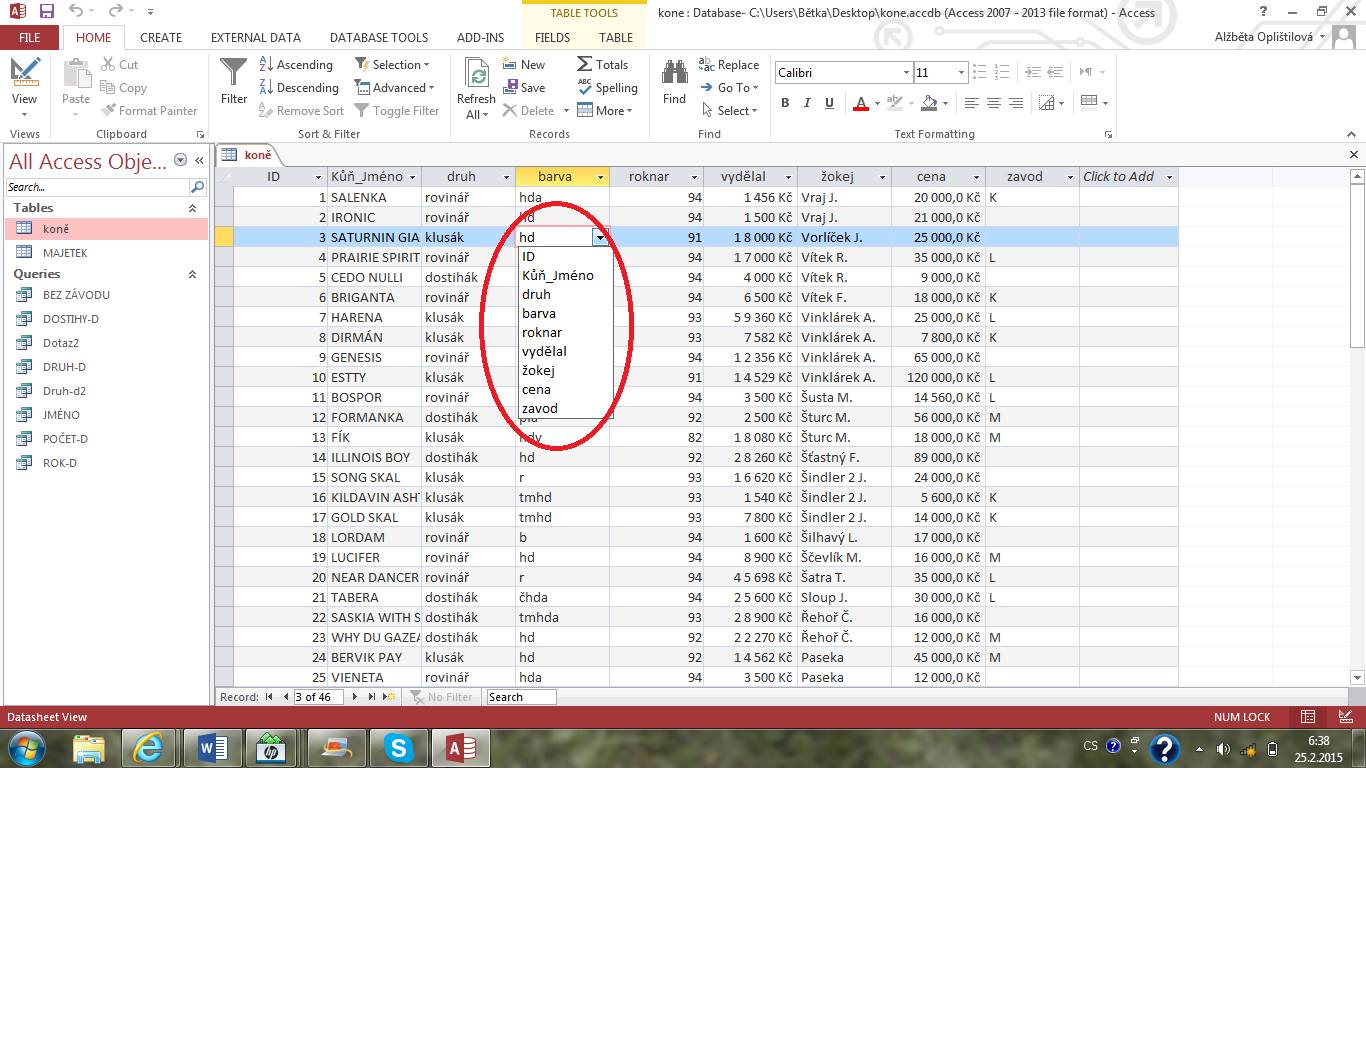Cut the selected content
The height and width of the screenshot is (1044, 1366).
pyautogui.click(x=119, y=64)
